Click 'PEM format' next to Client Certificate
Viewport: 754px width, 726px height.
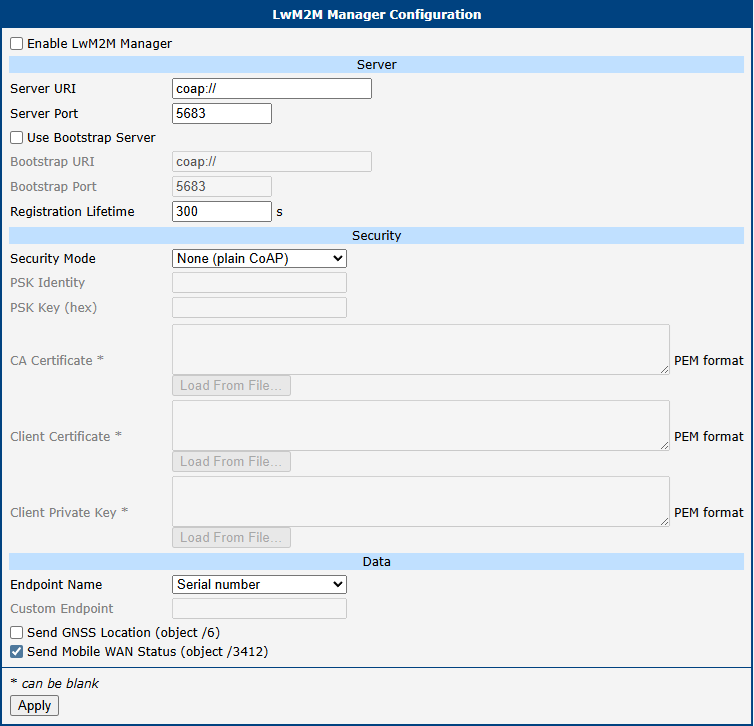[x=709, y=437]
